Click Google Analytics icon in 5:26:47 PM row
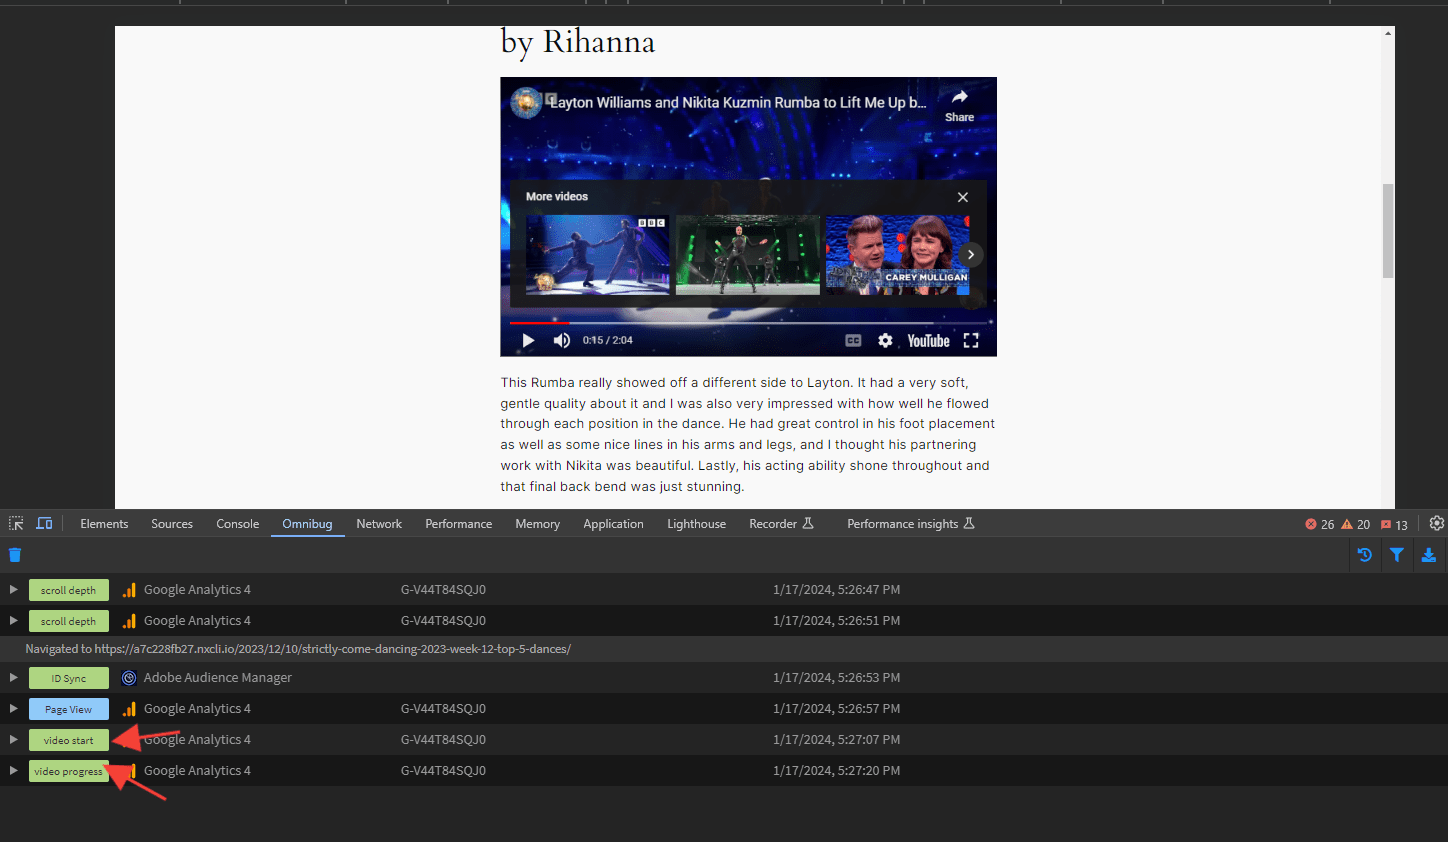 pos(129,590)
